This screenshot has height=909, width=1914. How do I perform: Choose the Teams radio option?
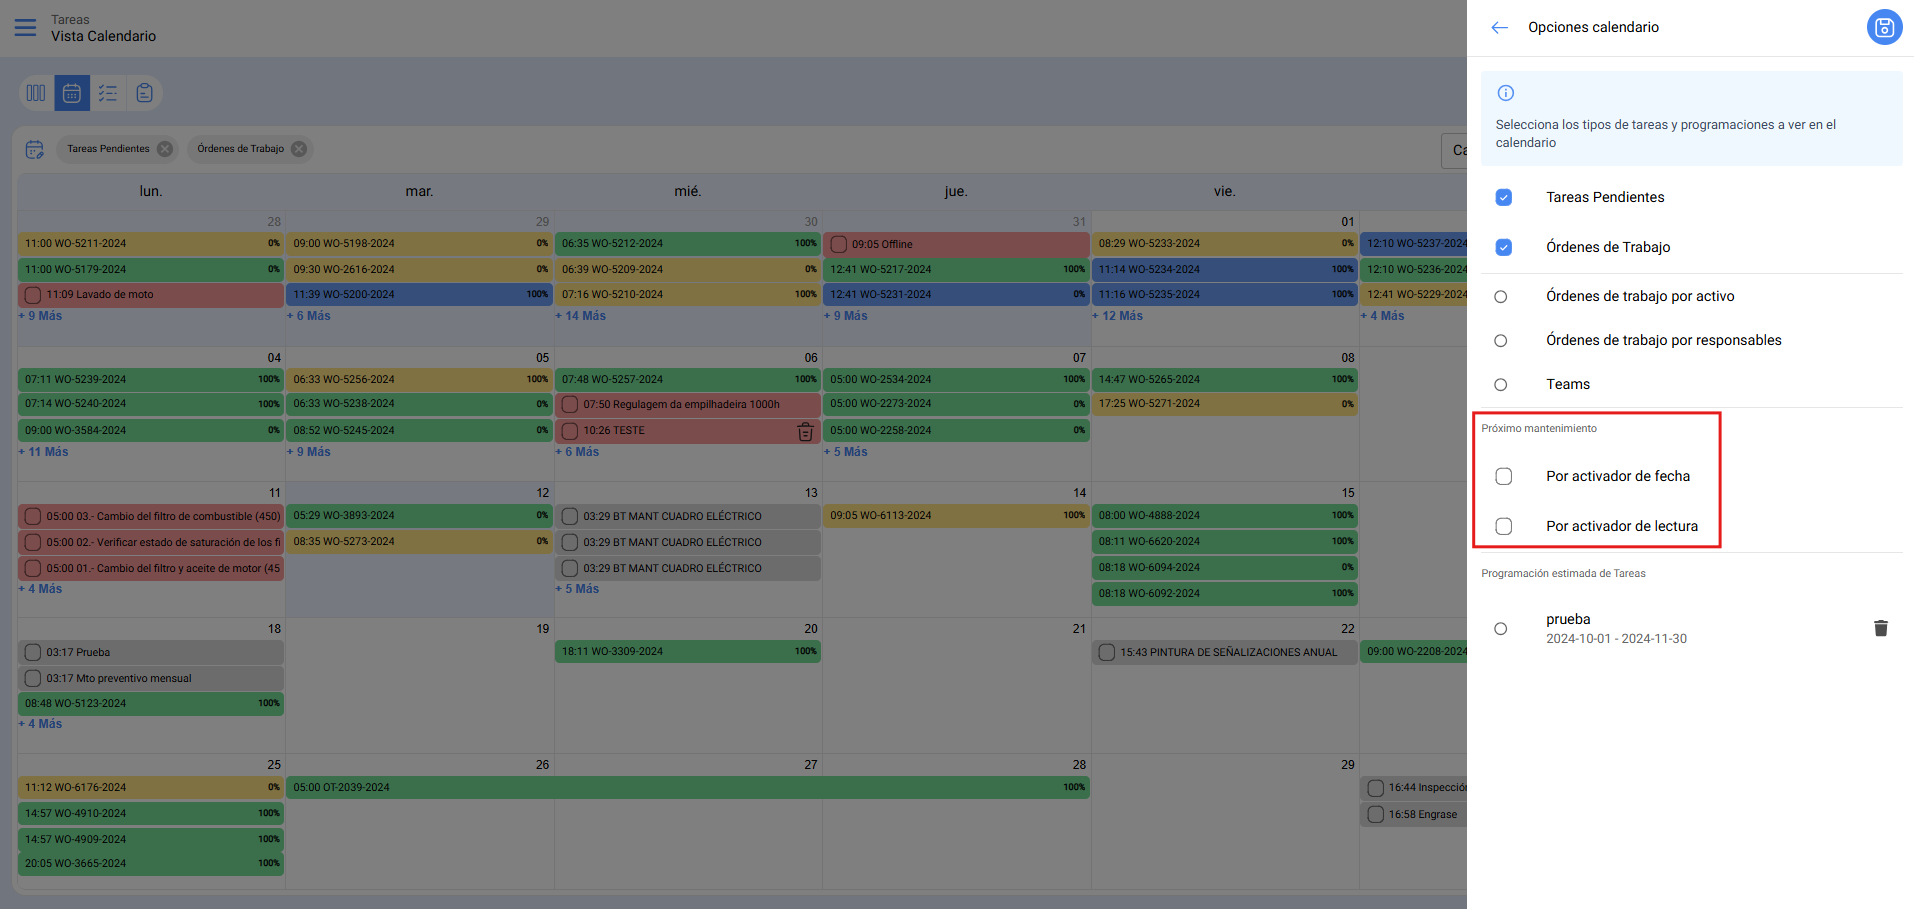click(x=1500, y=384)
